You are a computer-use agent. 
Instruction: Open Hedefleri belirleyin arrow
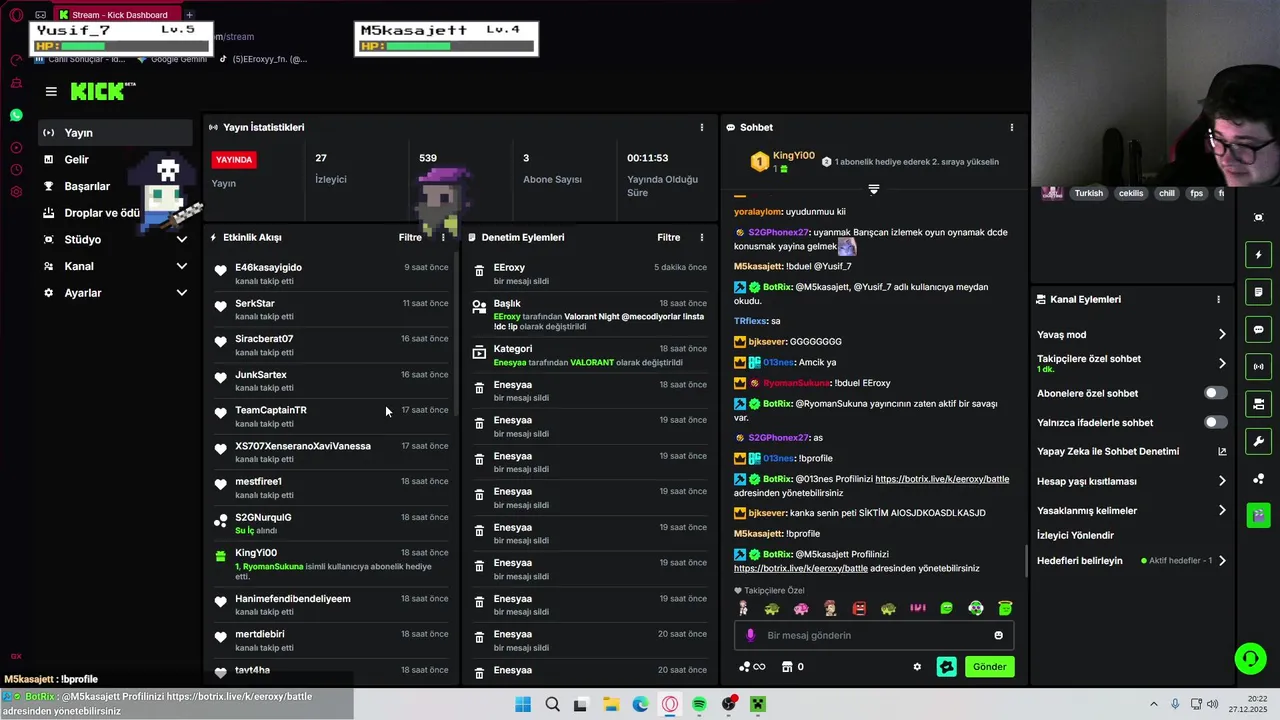(1222, 560)
